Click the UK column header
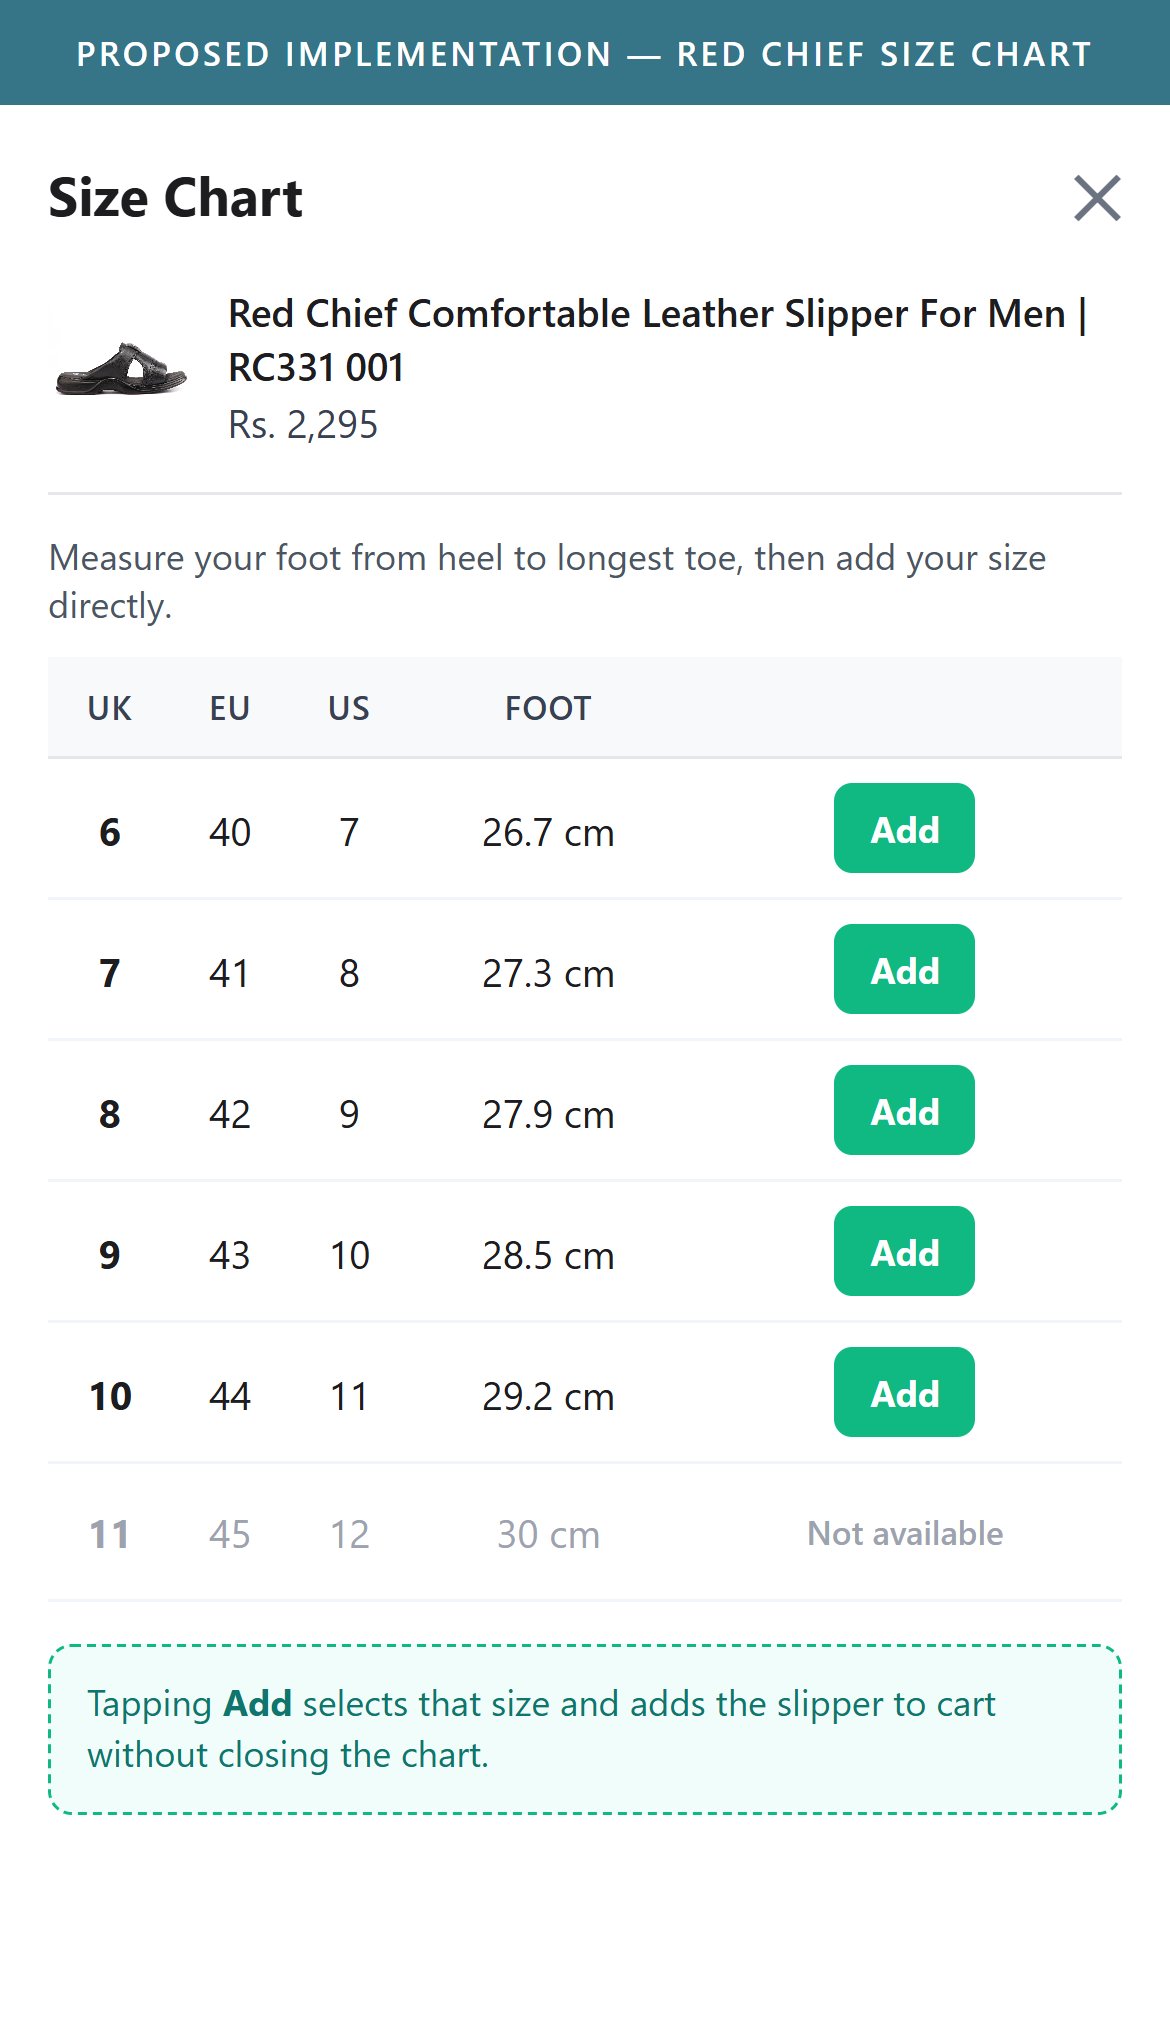This screenshot has width=1170, height=2040. pos(109,708)
